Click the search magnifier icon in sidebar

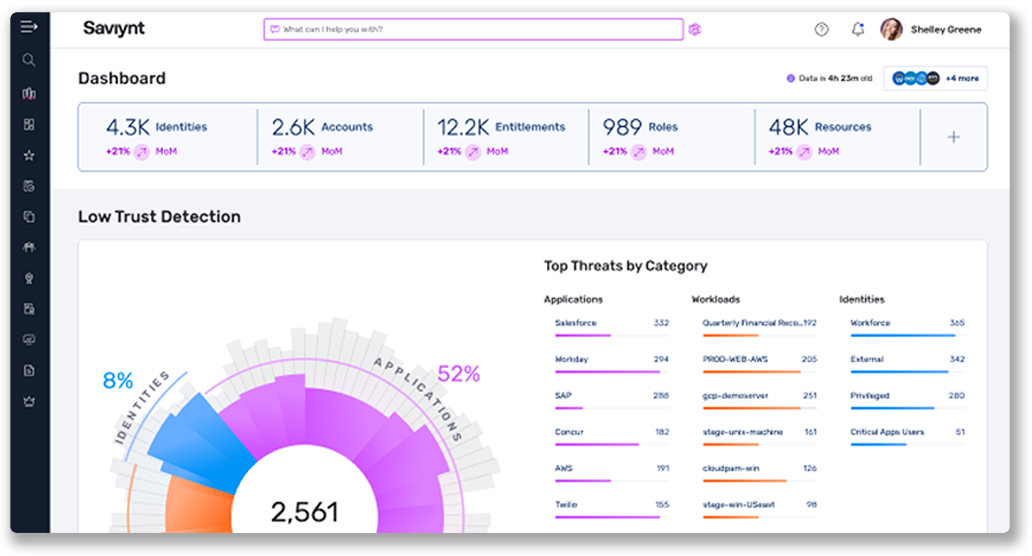(x=29, y=60)
